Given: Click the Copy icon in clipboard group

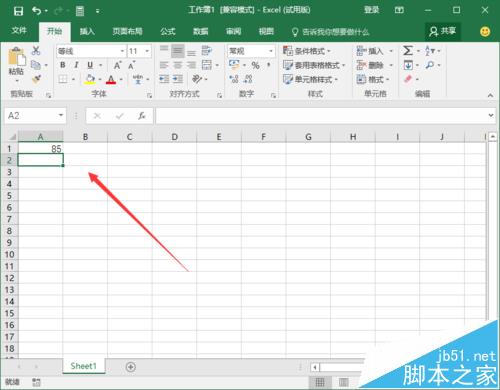Looking at the screenshot, I should coord(36,65).
